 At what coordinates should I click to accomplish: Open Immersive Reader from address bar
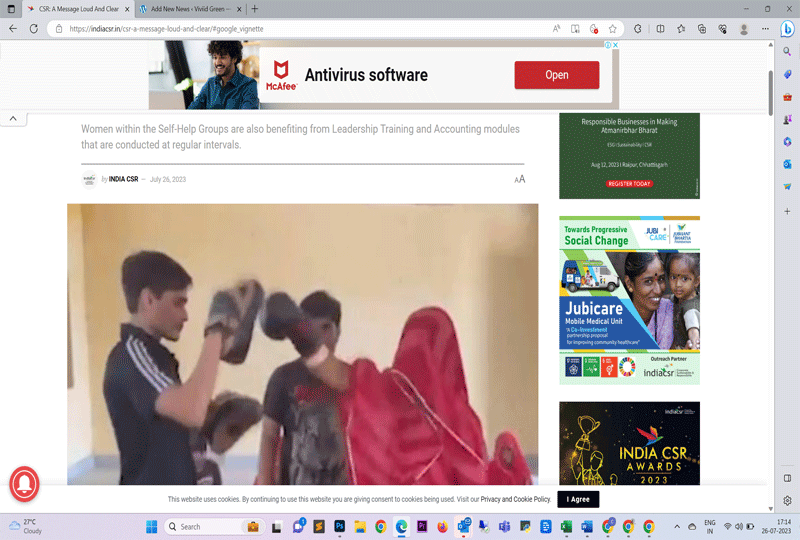click(x=575, y=29)
